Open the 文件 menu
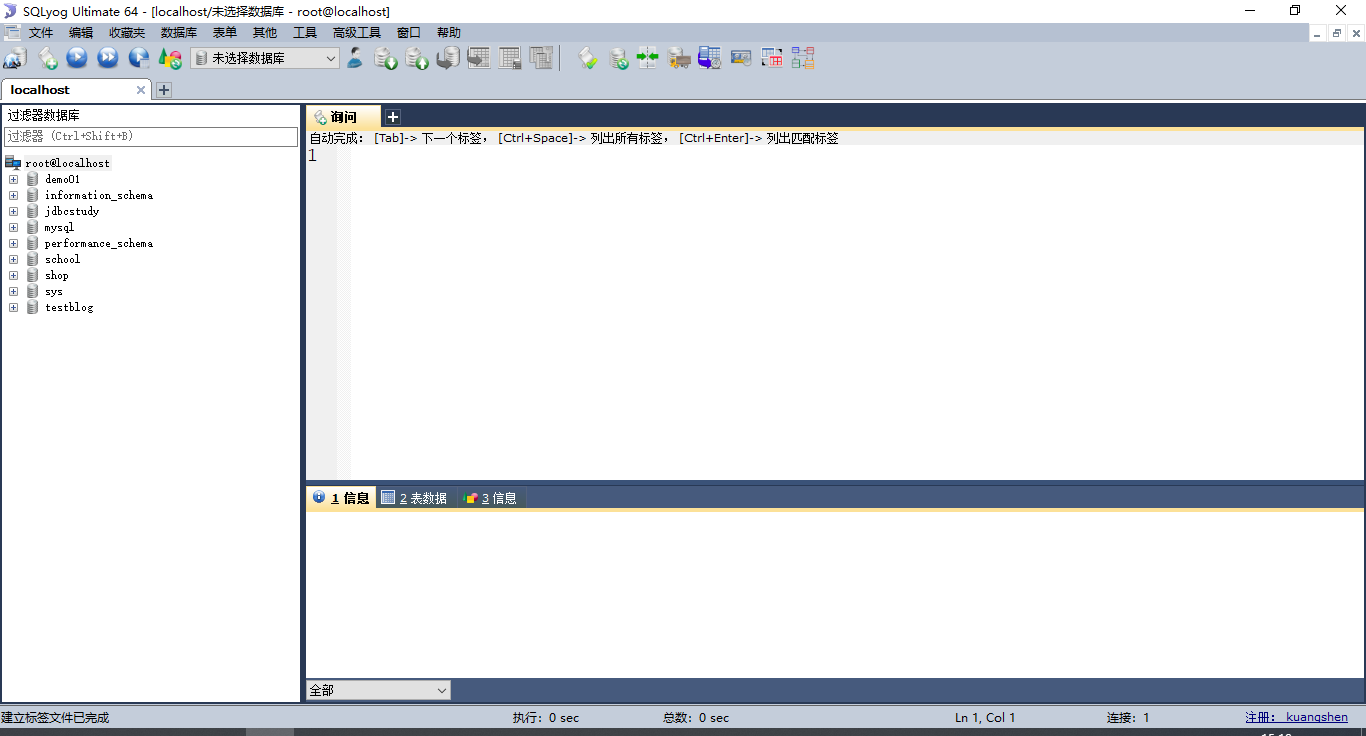The image size is (1366, 736). (41, 33)
